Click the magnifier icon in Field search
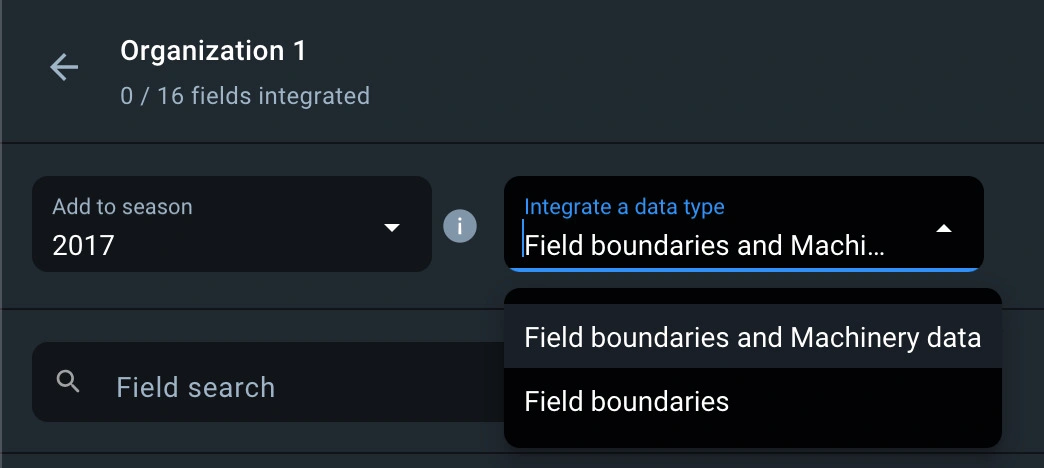Screen dimensions: 1044x468 68,381
